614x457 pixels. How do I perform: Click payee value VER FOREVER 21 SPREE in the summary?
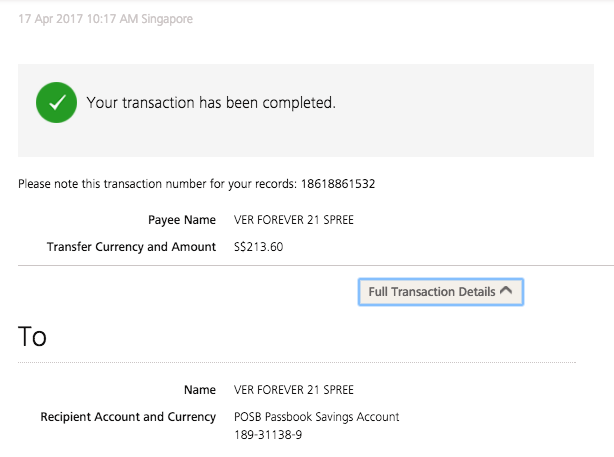tap(294, 220)
